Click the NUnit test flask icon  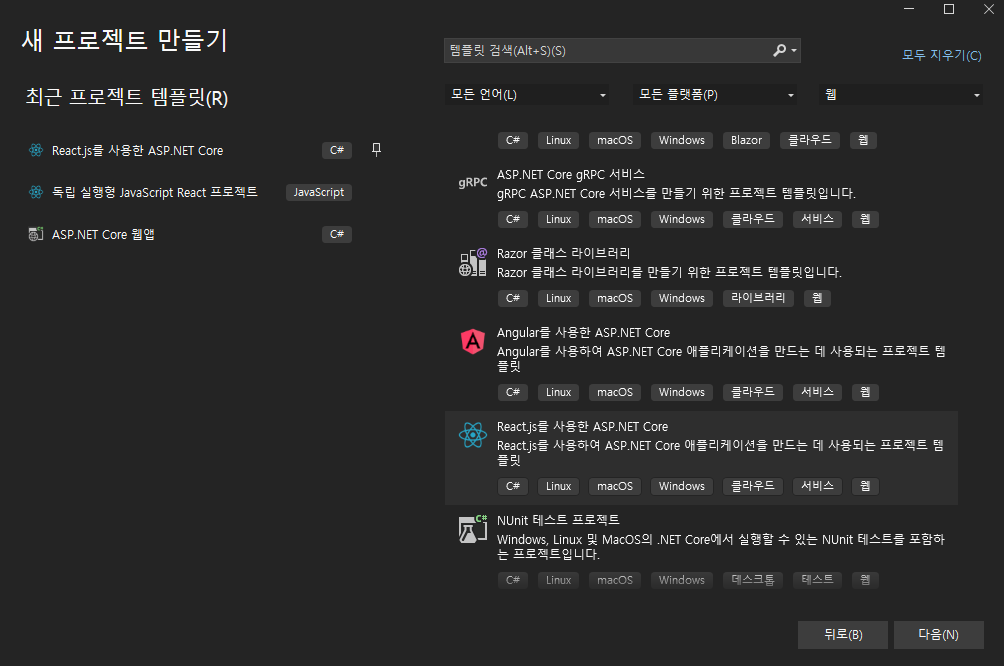473,529
